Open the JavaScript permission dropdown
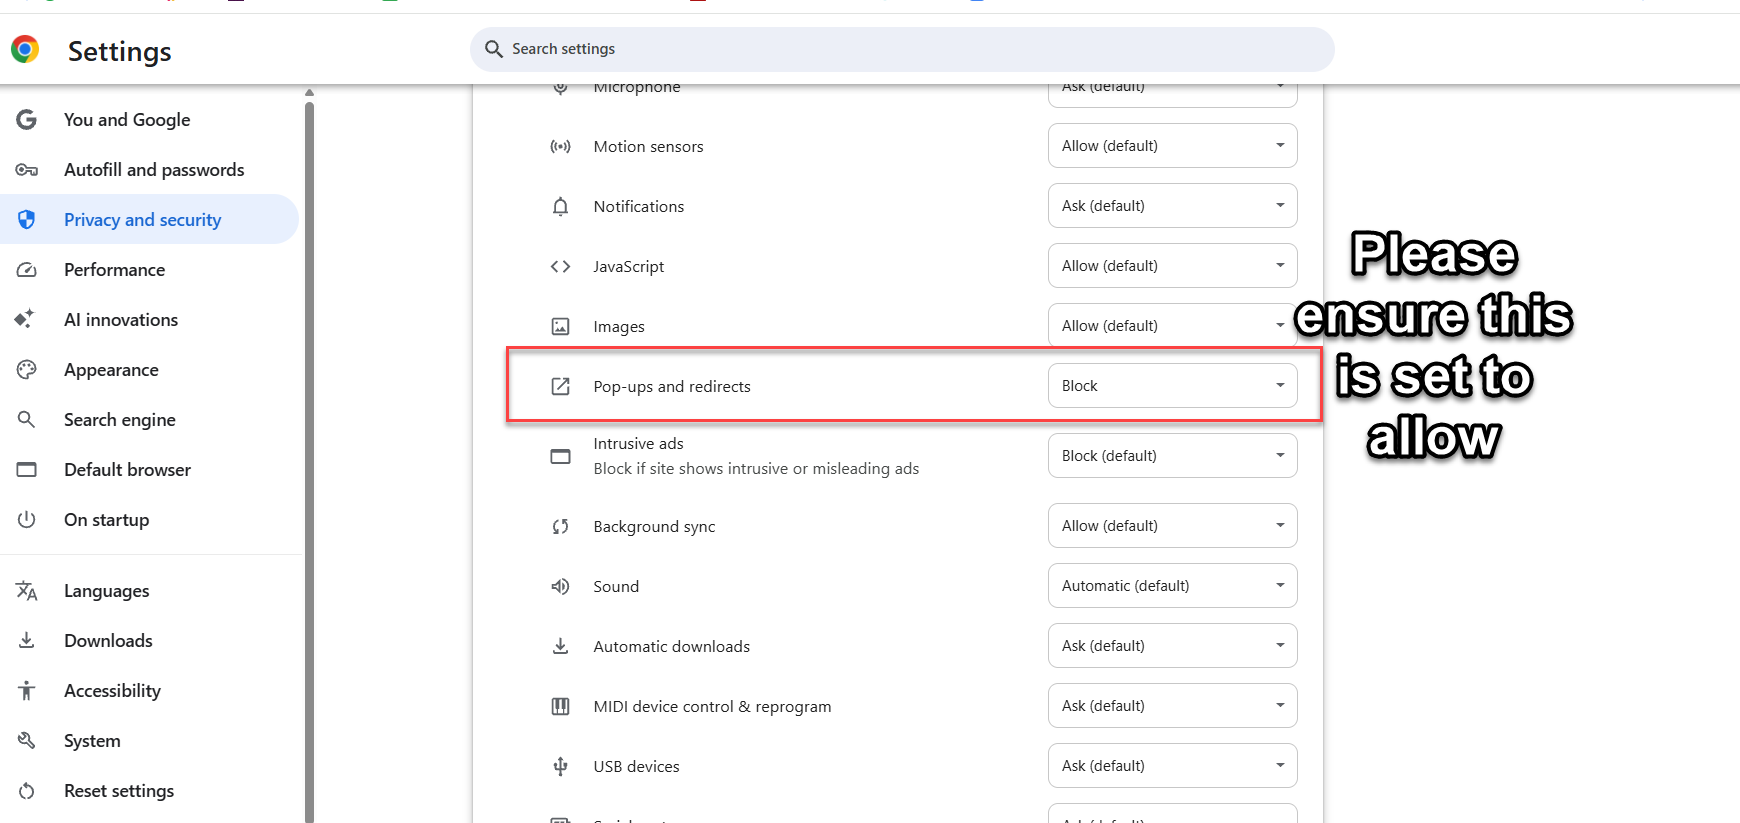This screenshot has width=1740, height=823. point(1173,266)
